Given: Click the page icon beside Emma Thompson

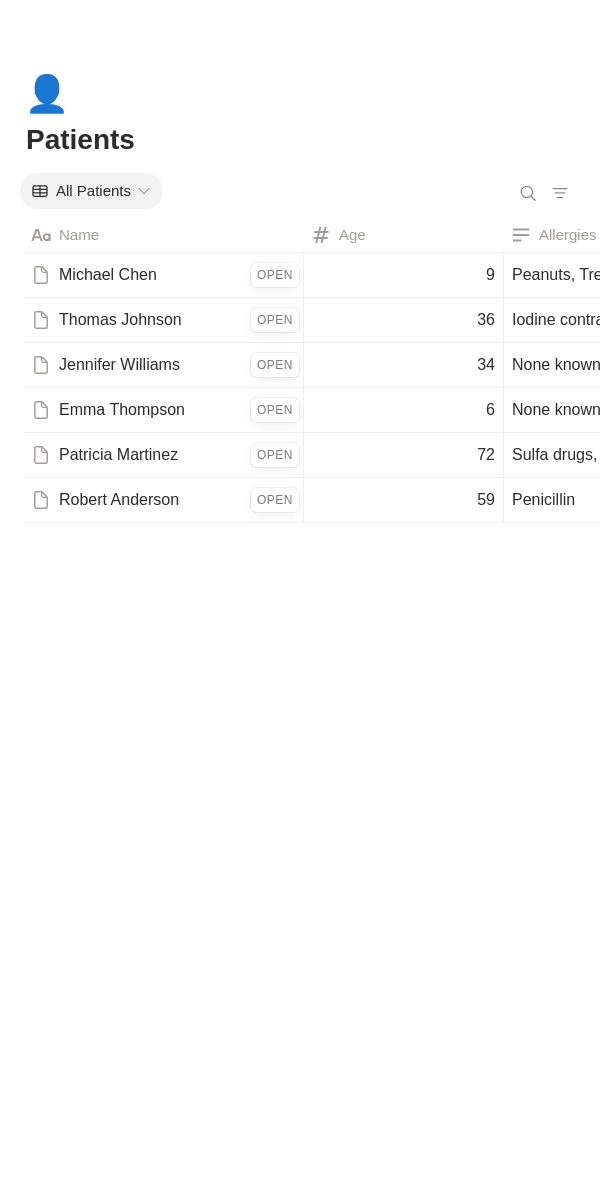Looking at the screenshot, I should [41, 410].
